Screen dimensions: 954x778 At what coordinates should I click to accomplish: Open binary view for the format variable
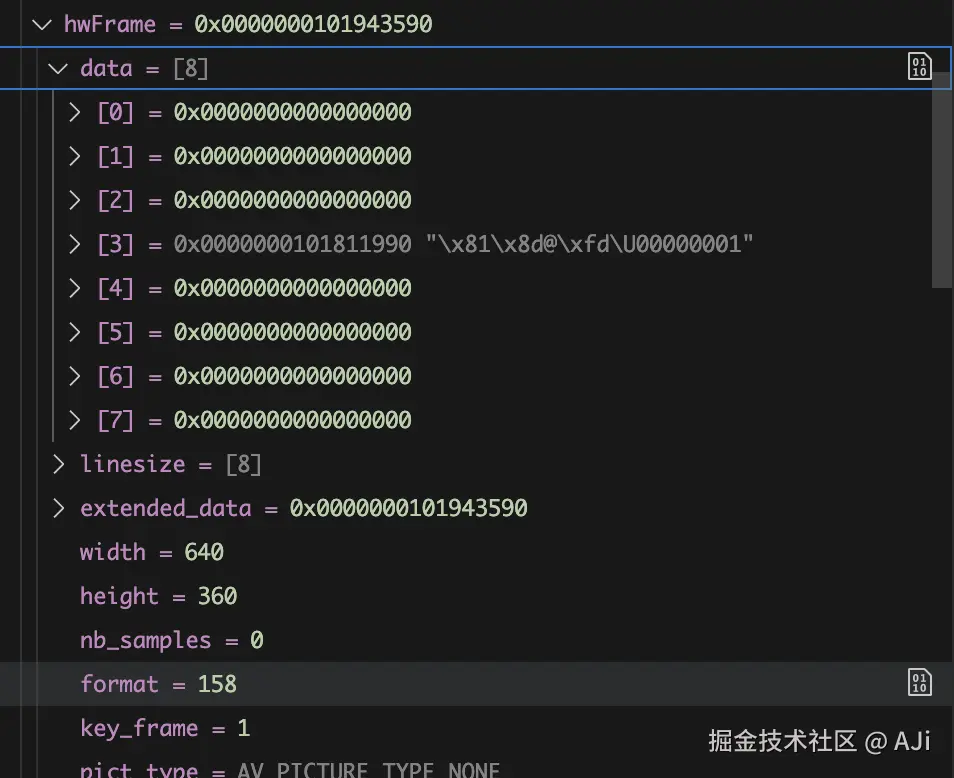point(919,683)
